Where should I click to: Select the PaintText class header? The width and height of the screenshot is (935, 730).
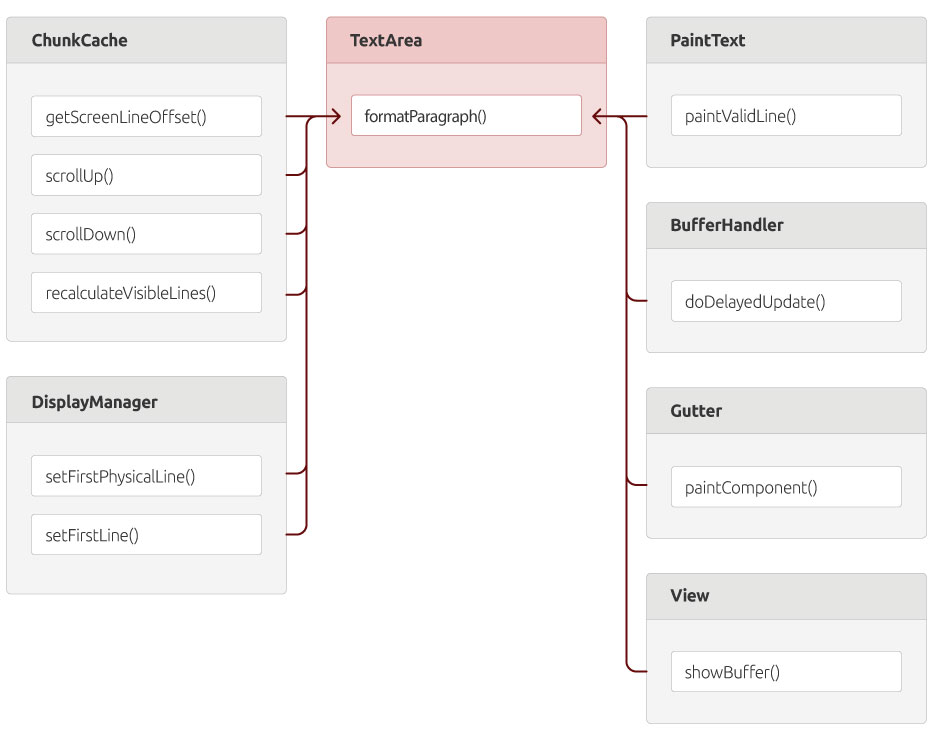(786, 40)
